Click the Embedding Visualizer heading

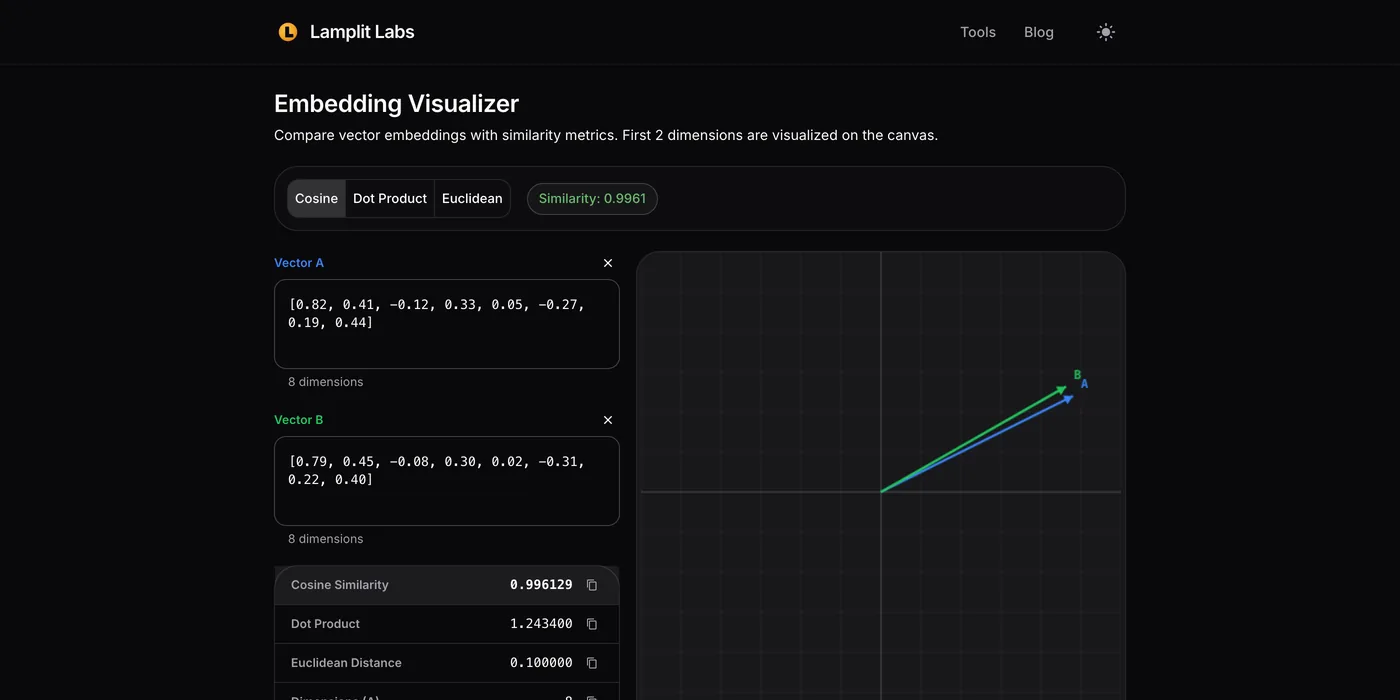pos(396,103)
